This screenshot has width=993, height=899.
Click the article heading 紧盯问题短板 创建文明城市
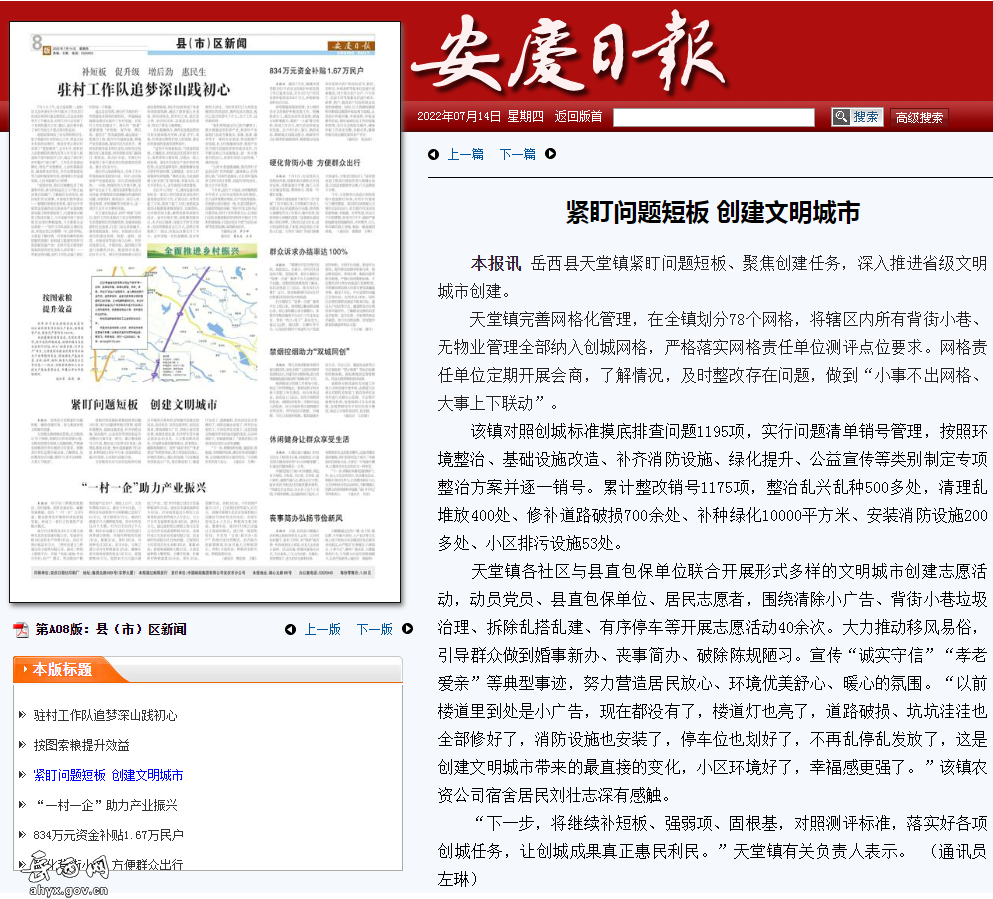pos(713,213)
